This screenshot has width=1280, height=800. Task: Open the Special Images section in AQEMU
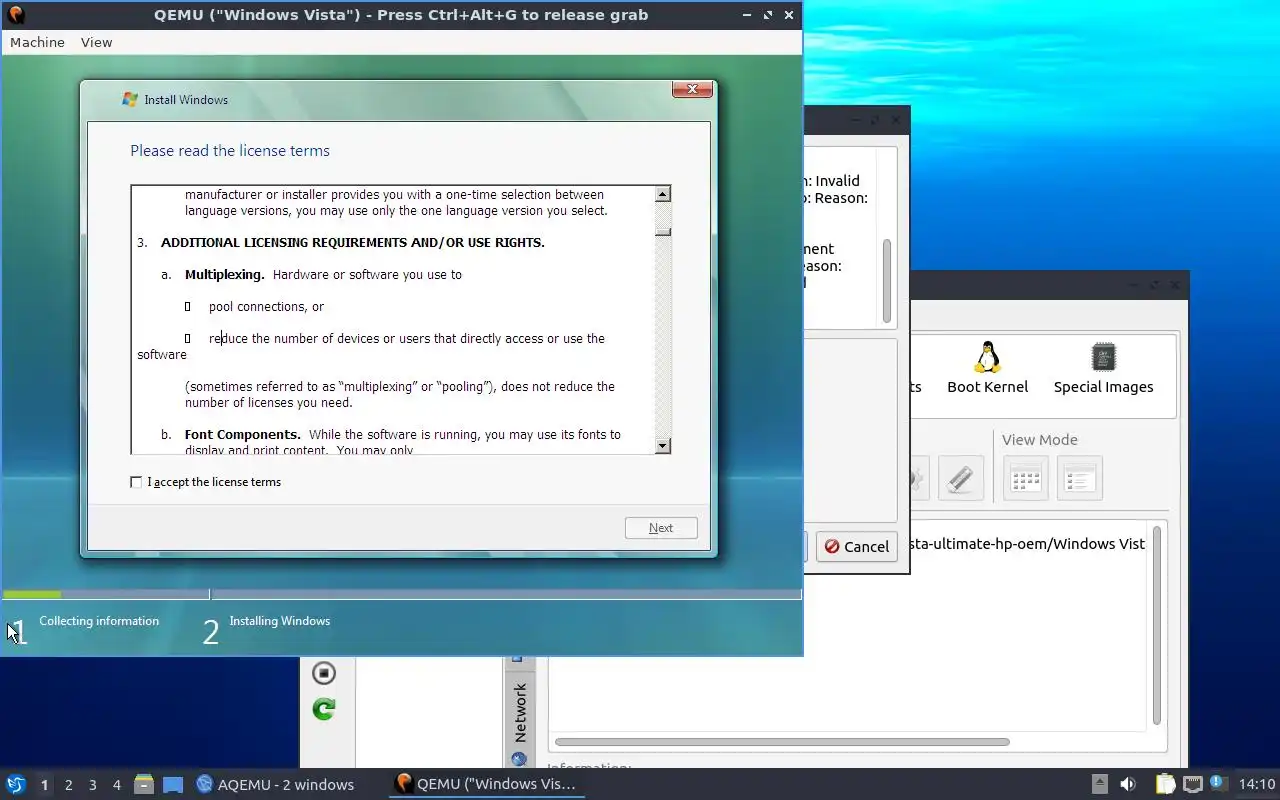[x=1103, y=368]
